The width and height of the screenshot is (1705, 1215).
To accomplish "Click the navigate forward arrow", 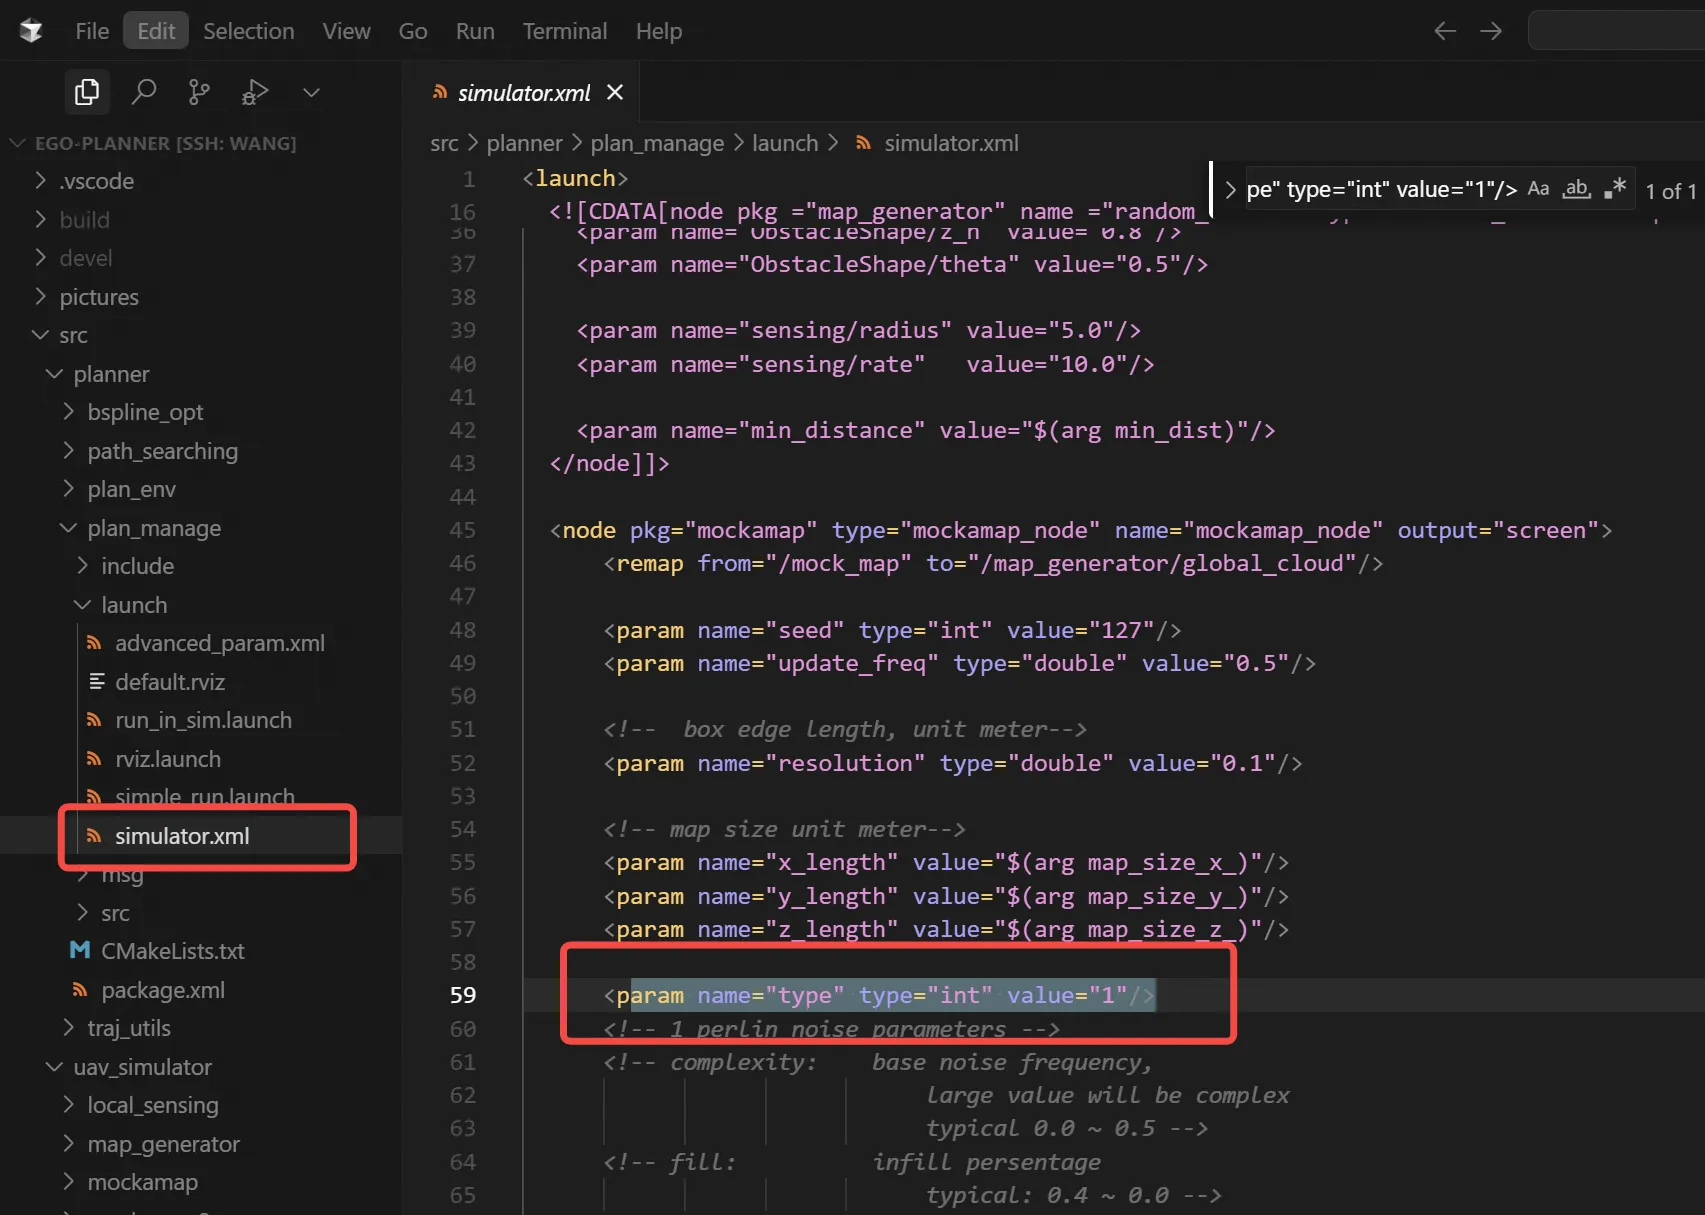I will pos(1491,31).
